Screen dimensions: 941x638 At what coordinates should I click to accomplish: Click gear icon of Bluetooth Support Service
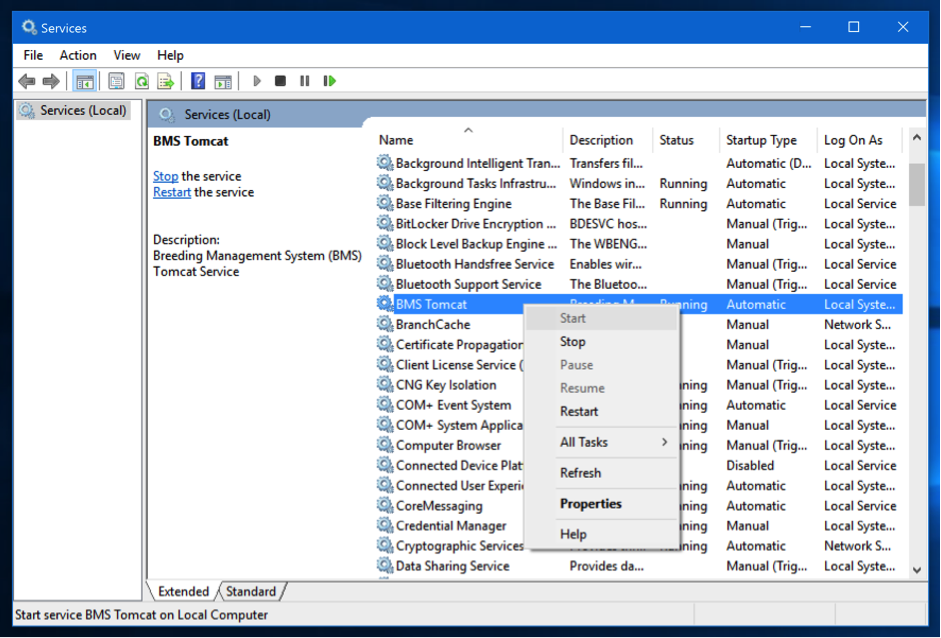coord(385,284)
